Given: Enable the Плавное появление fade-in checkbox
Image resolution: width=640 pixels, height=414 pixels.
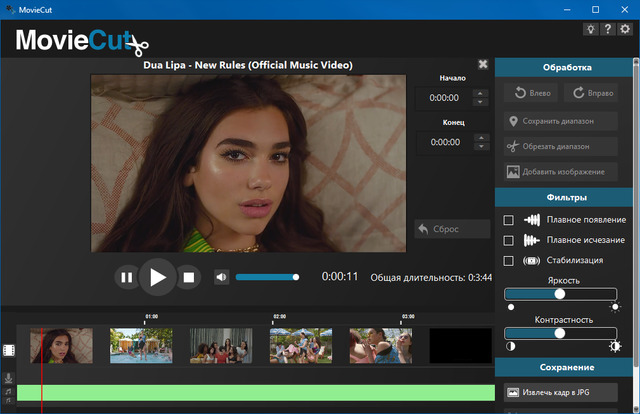Looking at the screenshot, I should point(509,220).
